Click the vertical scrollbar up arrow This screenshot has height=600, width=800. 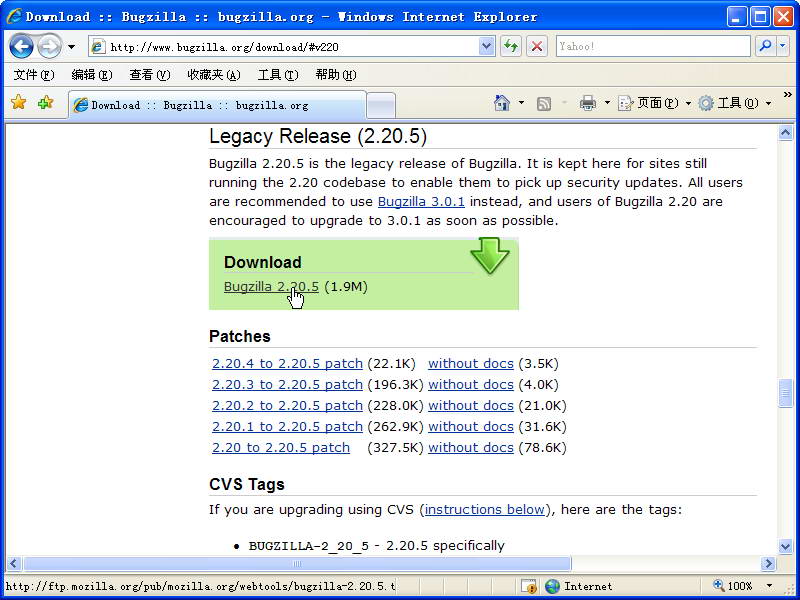(x=785, y=133)
